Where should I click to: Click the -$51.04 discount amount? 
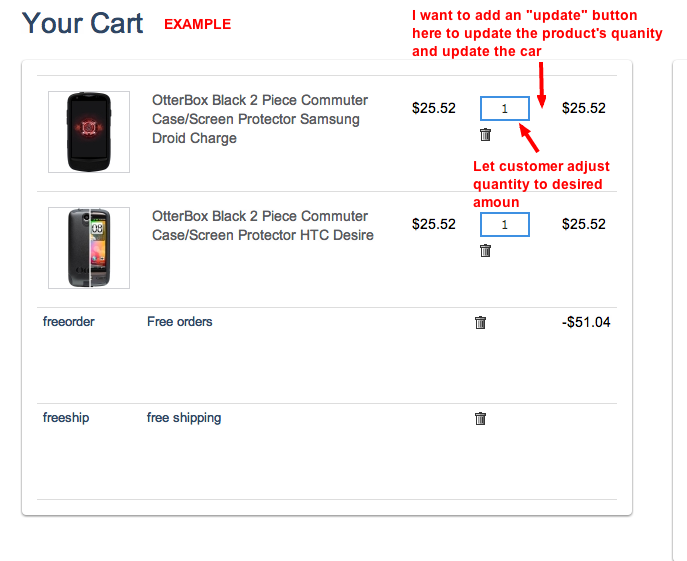(587, 322)
